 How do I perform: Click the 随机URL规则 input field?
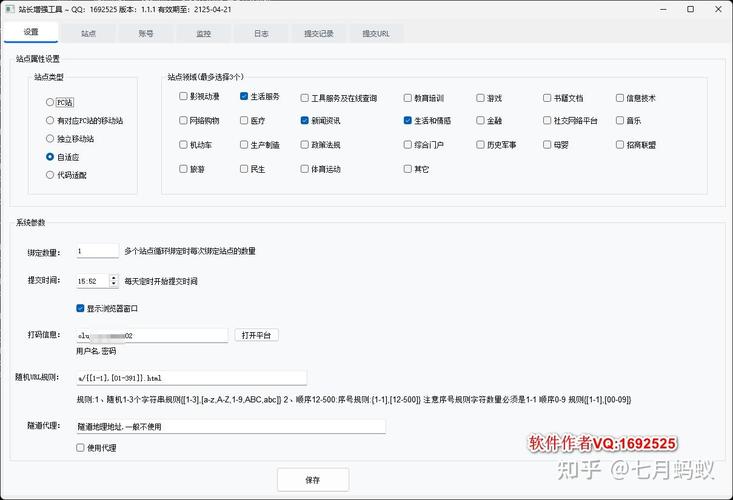(192, 378)
